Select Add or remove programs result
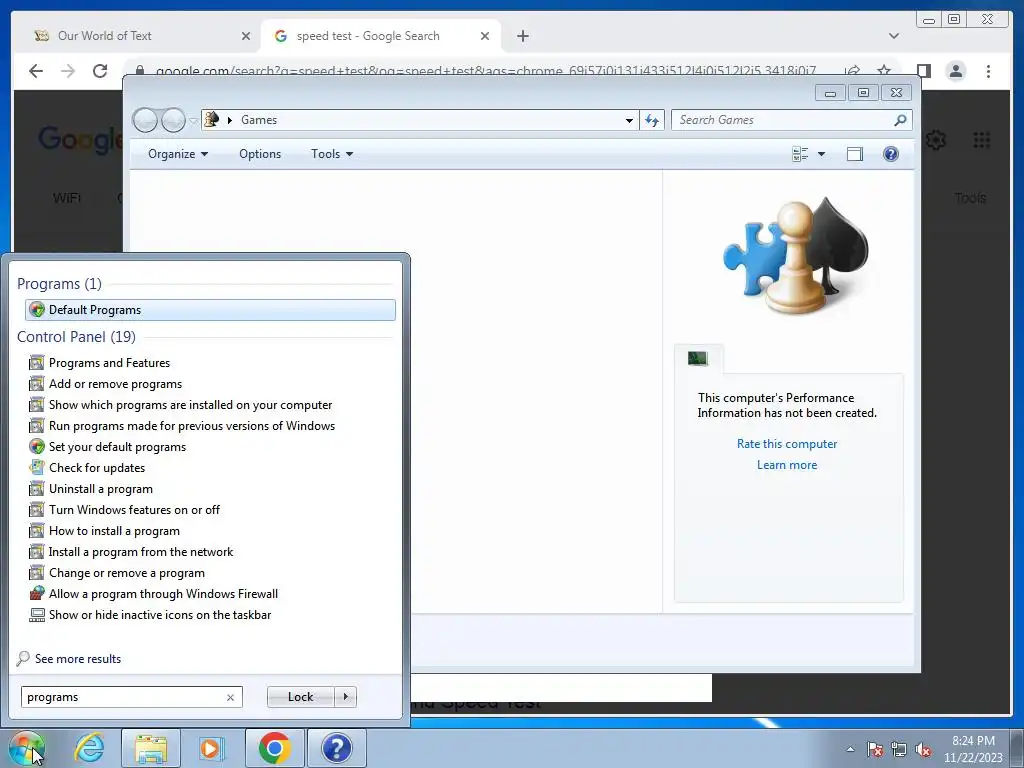Screen dimensions: 1024x768 (115, 384)
